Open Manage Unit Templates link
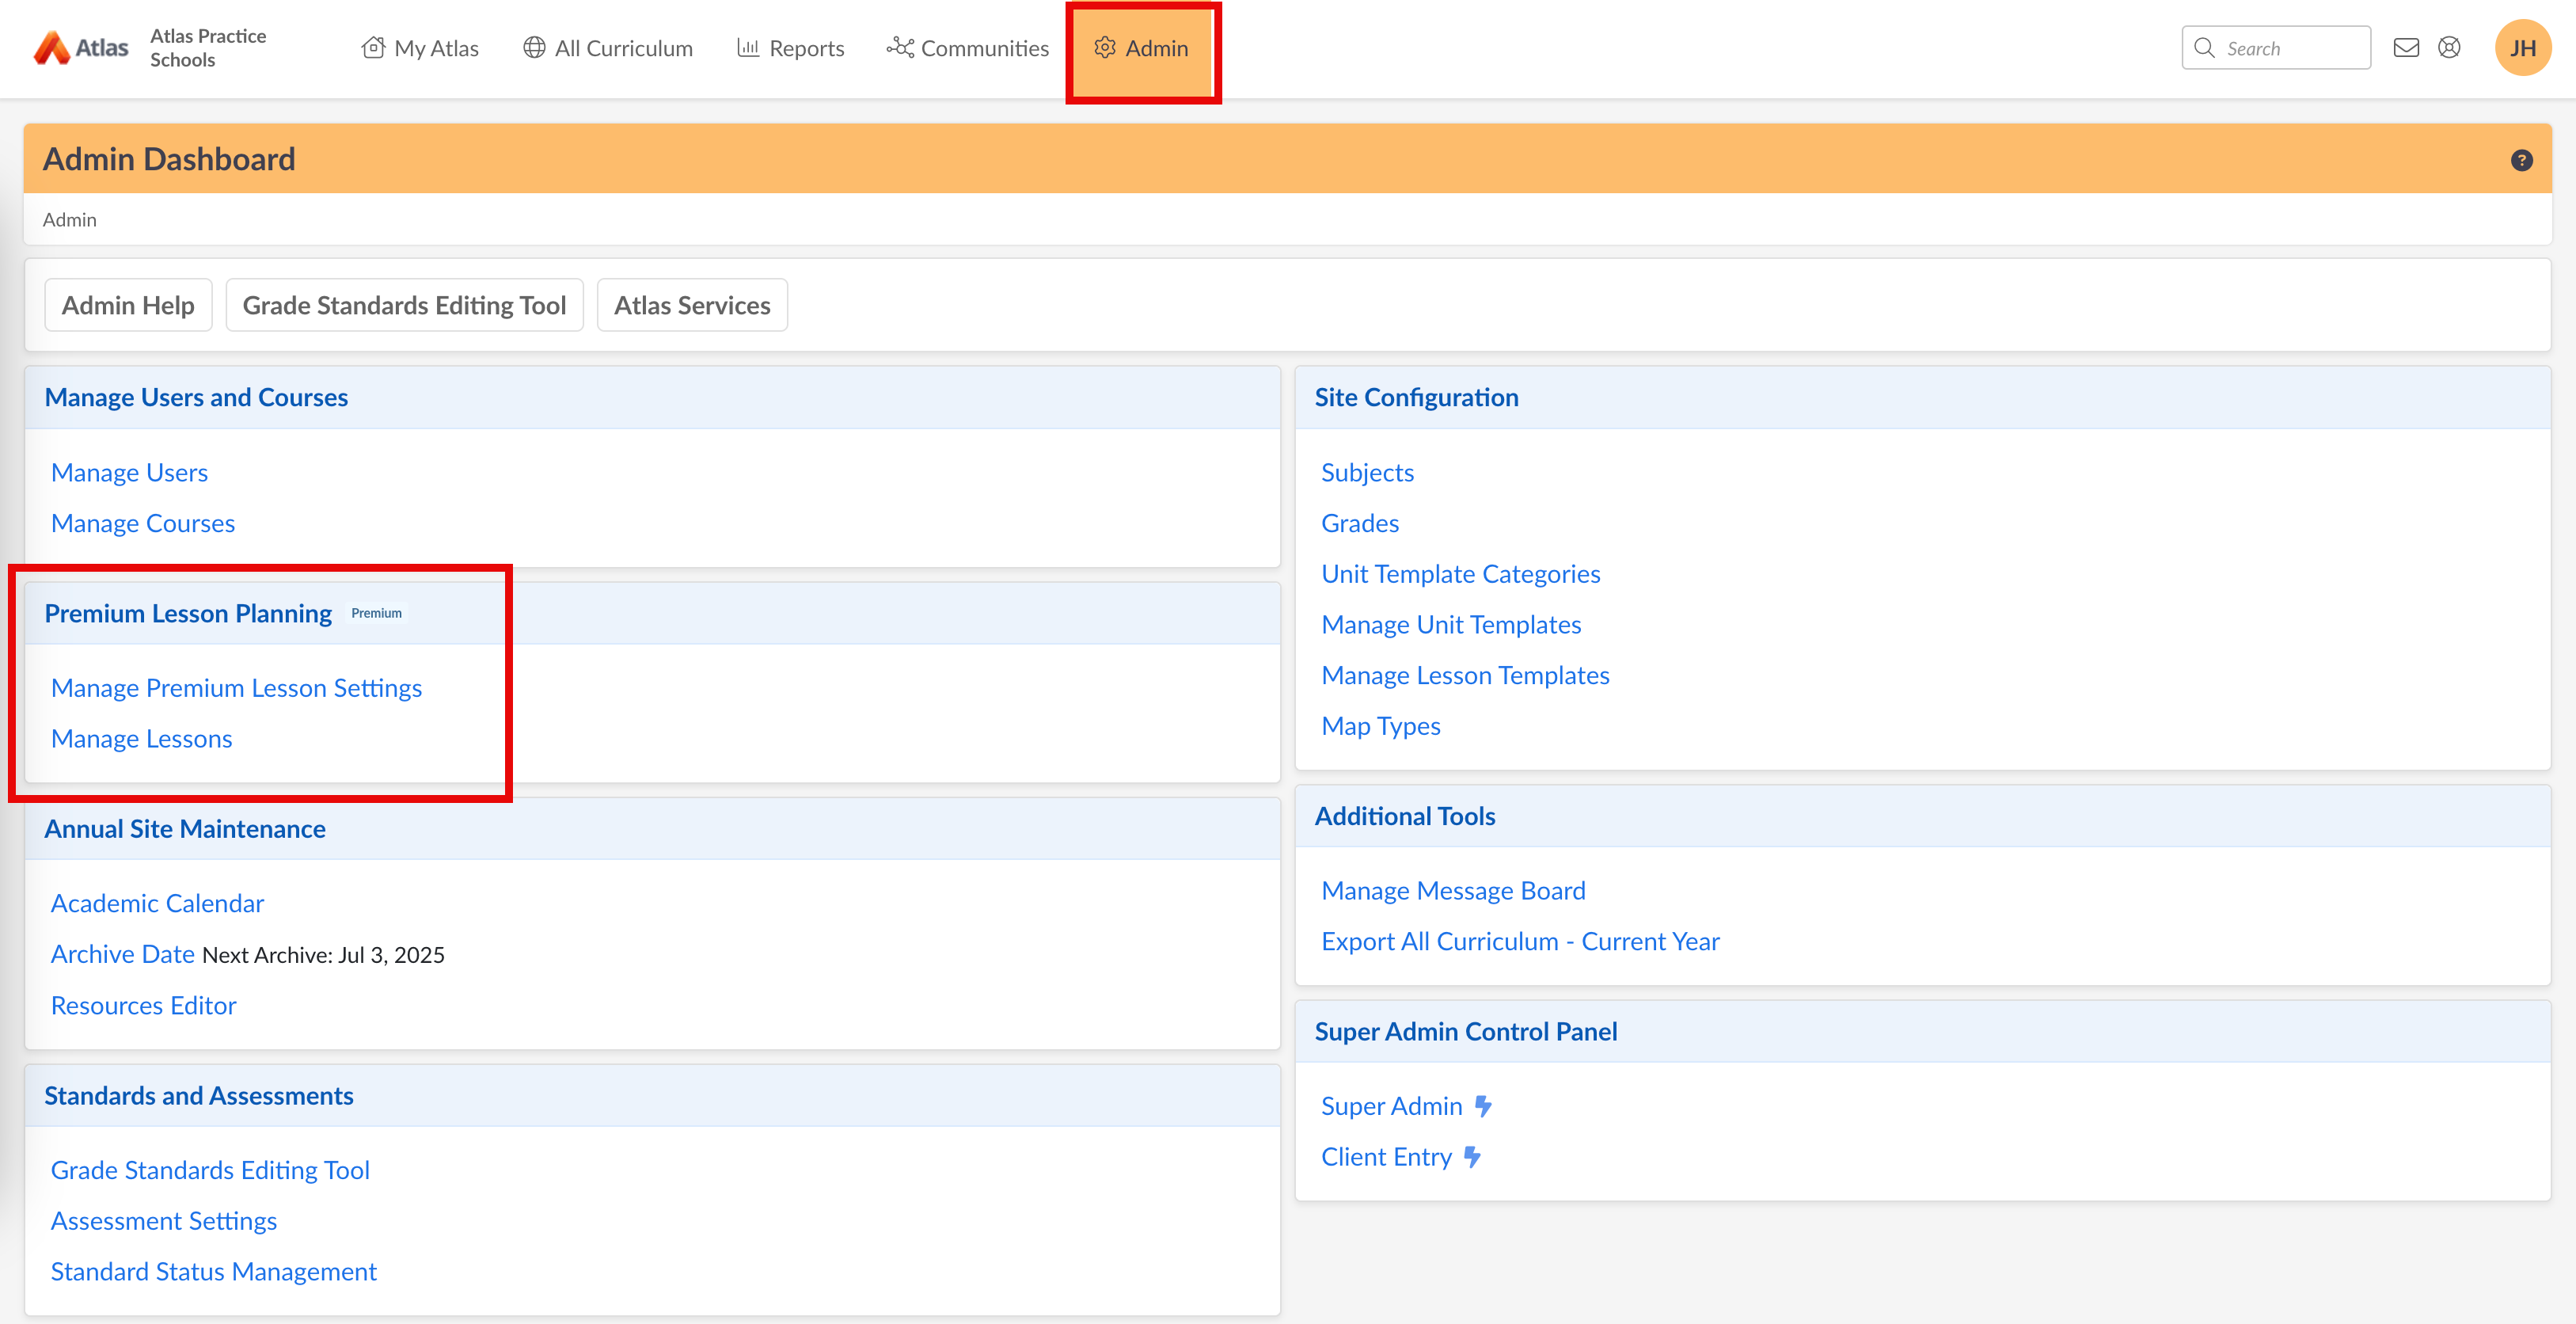This screenshot has width=2576, height=1324. point(1451,625)
